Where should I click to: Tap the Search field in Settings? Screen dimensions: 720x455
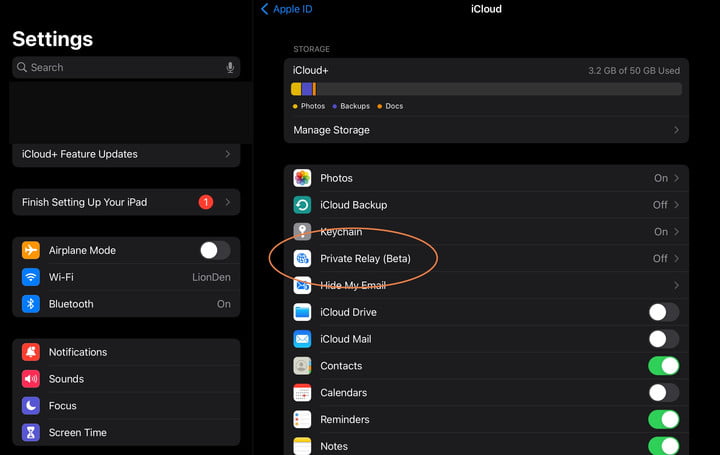pos(126,67)
